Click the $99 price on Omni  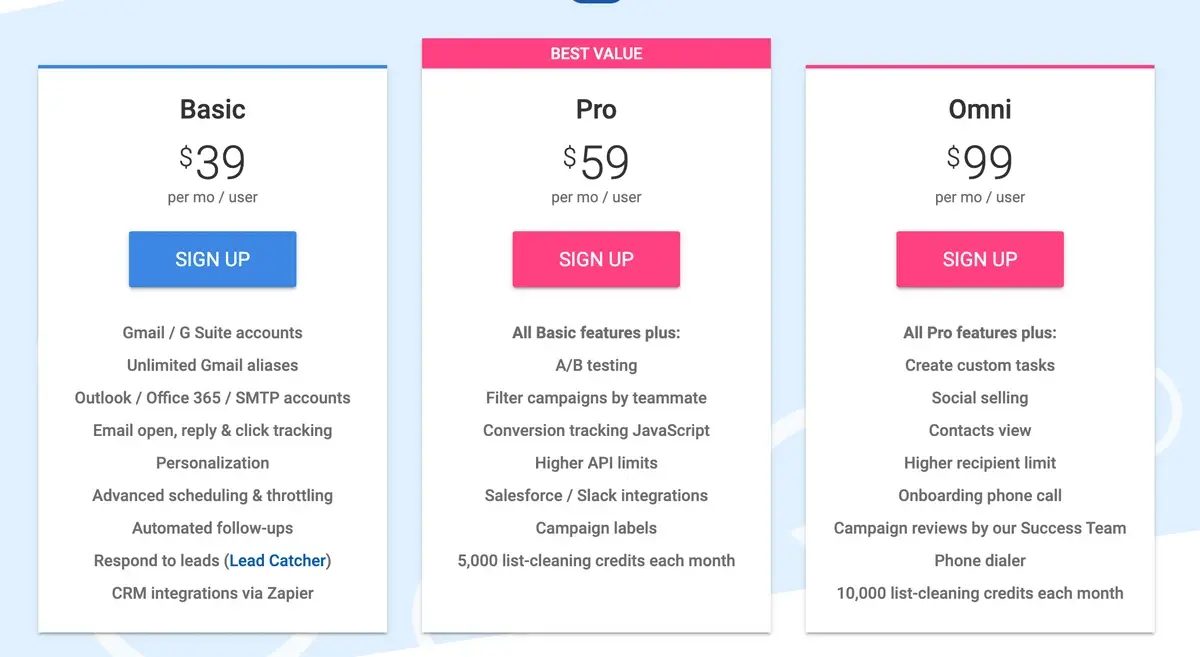point(980,162)
